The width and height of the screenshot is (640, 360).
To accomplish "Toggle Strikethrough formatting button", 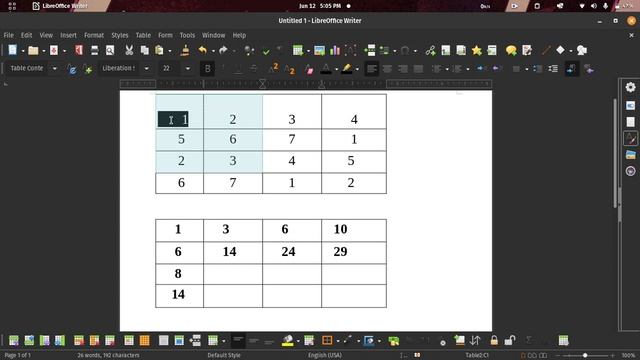I will pos(254,69).
